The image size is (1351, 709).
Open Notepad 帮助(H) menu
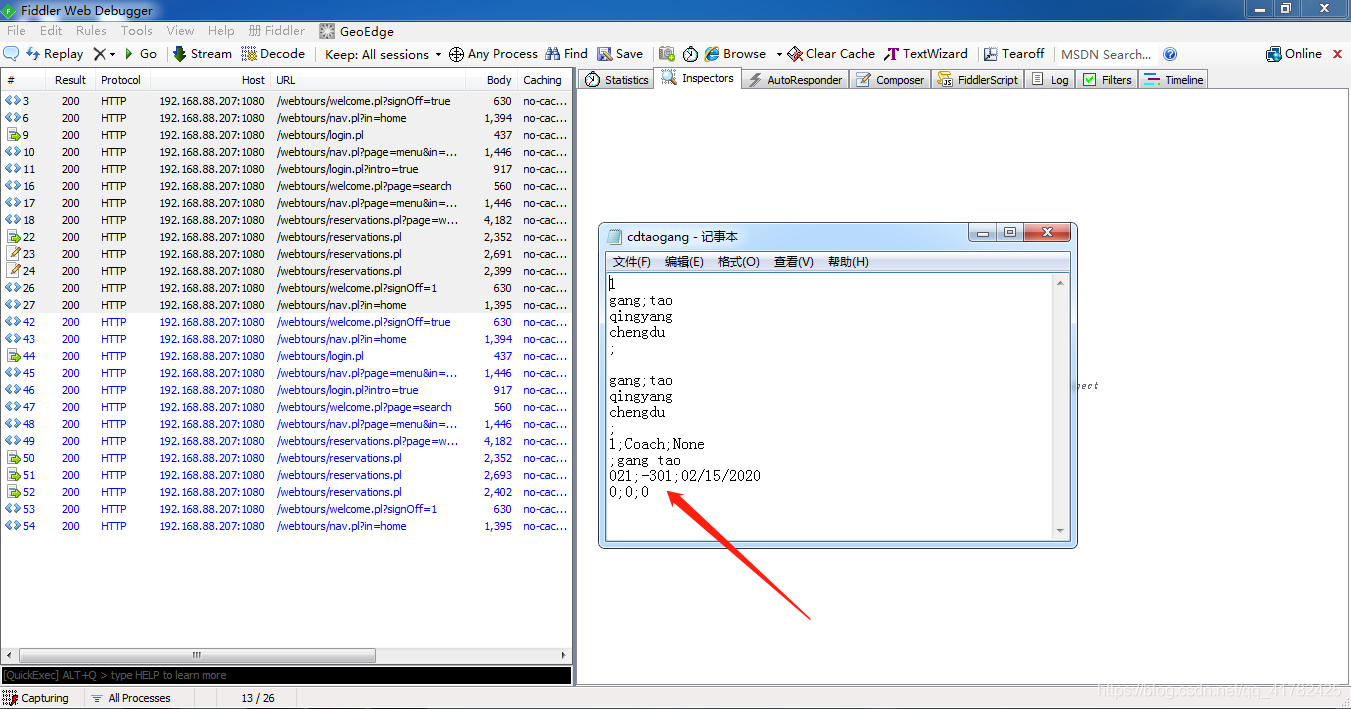[x=848, y=262]
